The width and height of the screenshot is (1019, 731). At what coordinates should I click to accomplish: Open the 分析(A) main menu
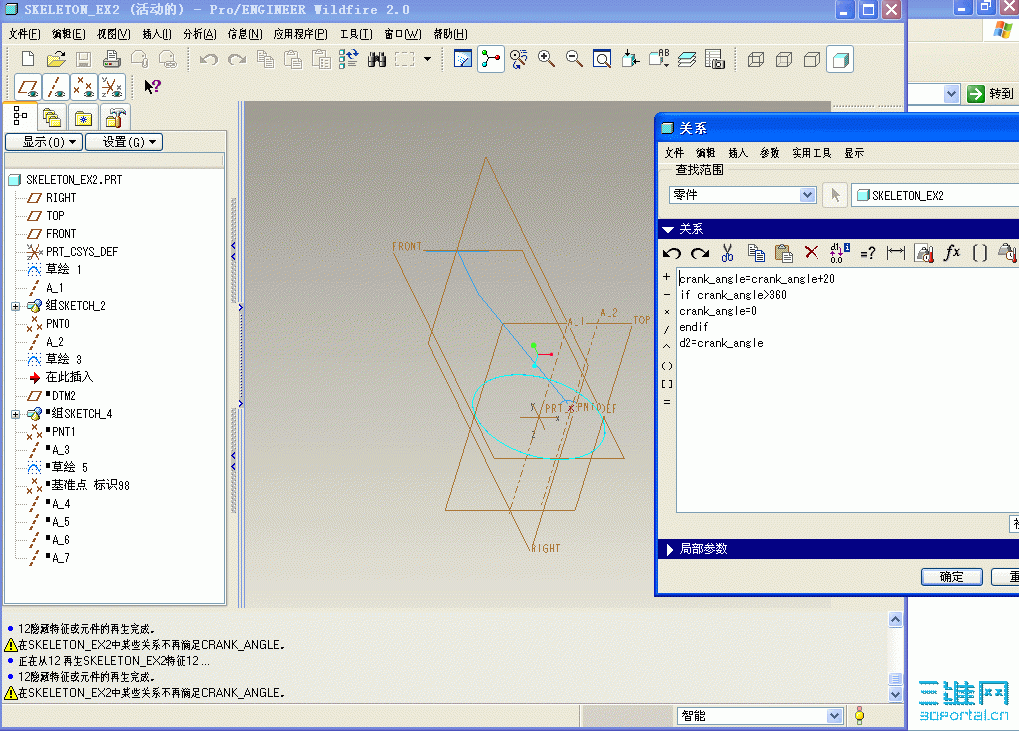tap(200, 34)
